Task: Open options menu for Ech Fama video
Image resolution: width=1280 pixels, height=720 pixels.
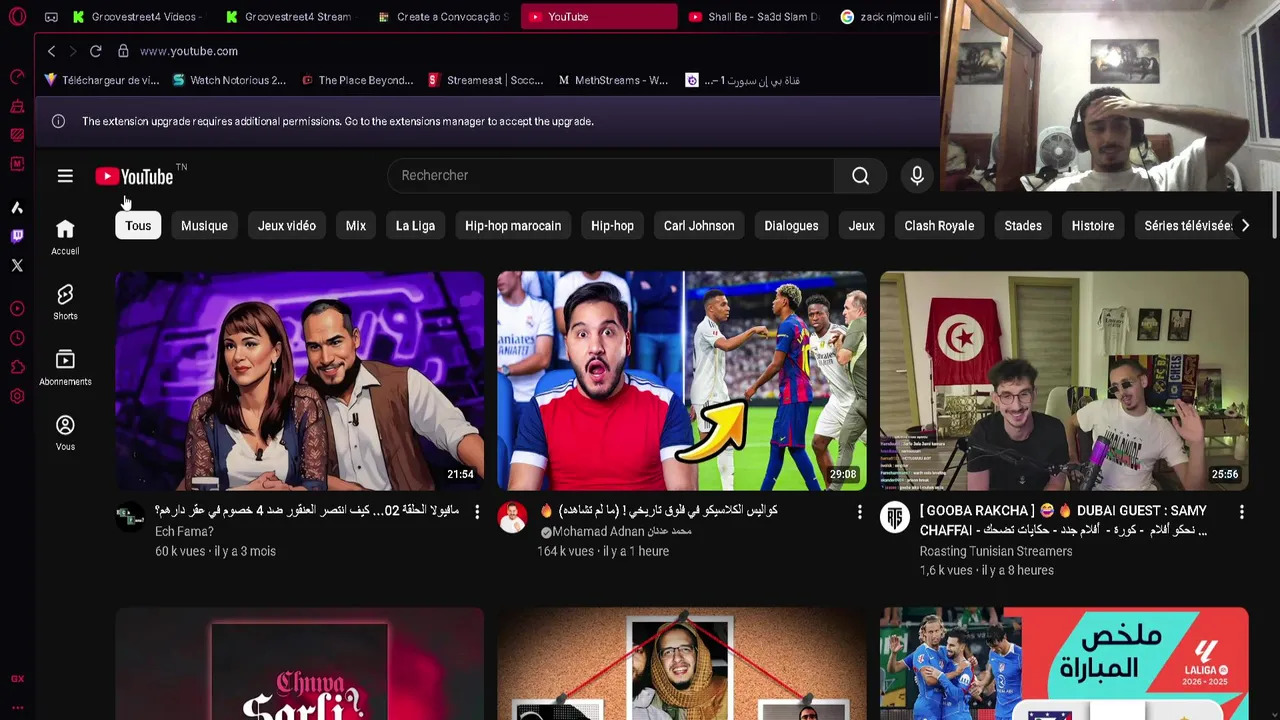Action: [x=477, y=512]
